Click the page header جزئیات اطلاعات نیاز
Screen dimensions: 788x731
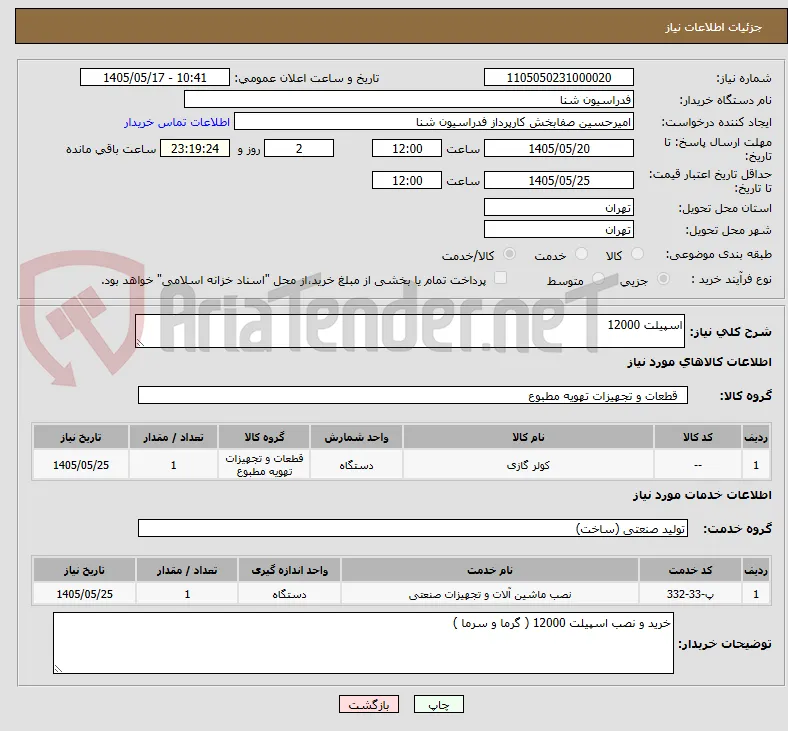[x=713, y=27]
